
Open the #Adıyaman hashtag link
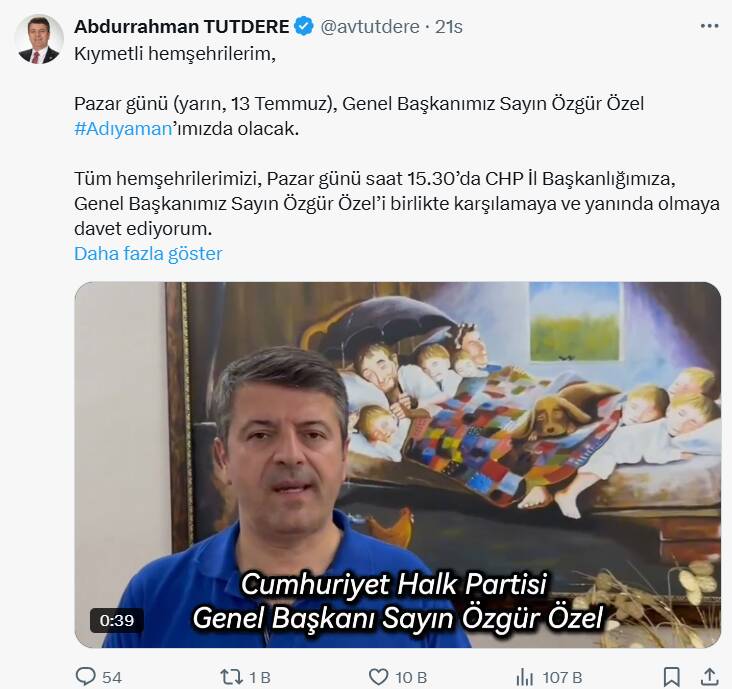[x=123, y=129]
